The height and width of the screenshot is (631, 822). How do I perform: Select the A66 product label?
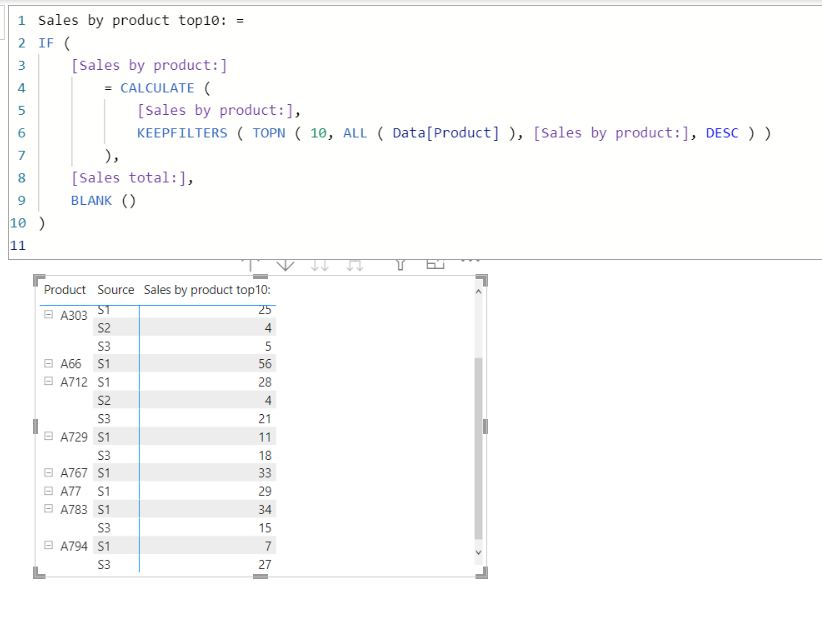71,364
